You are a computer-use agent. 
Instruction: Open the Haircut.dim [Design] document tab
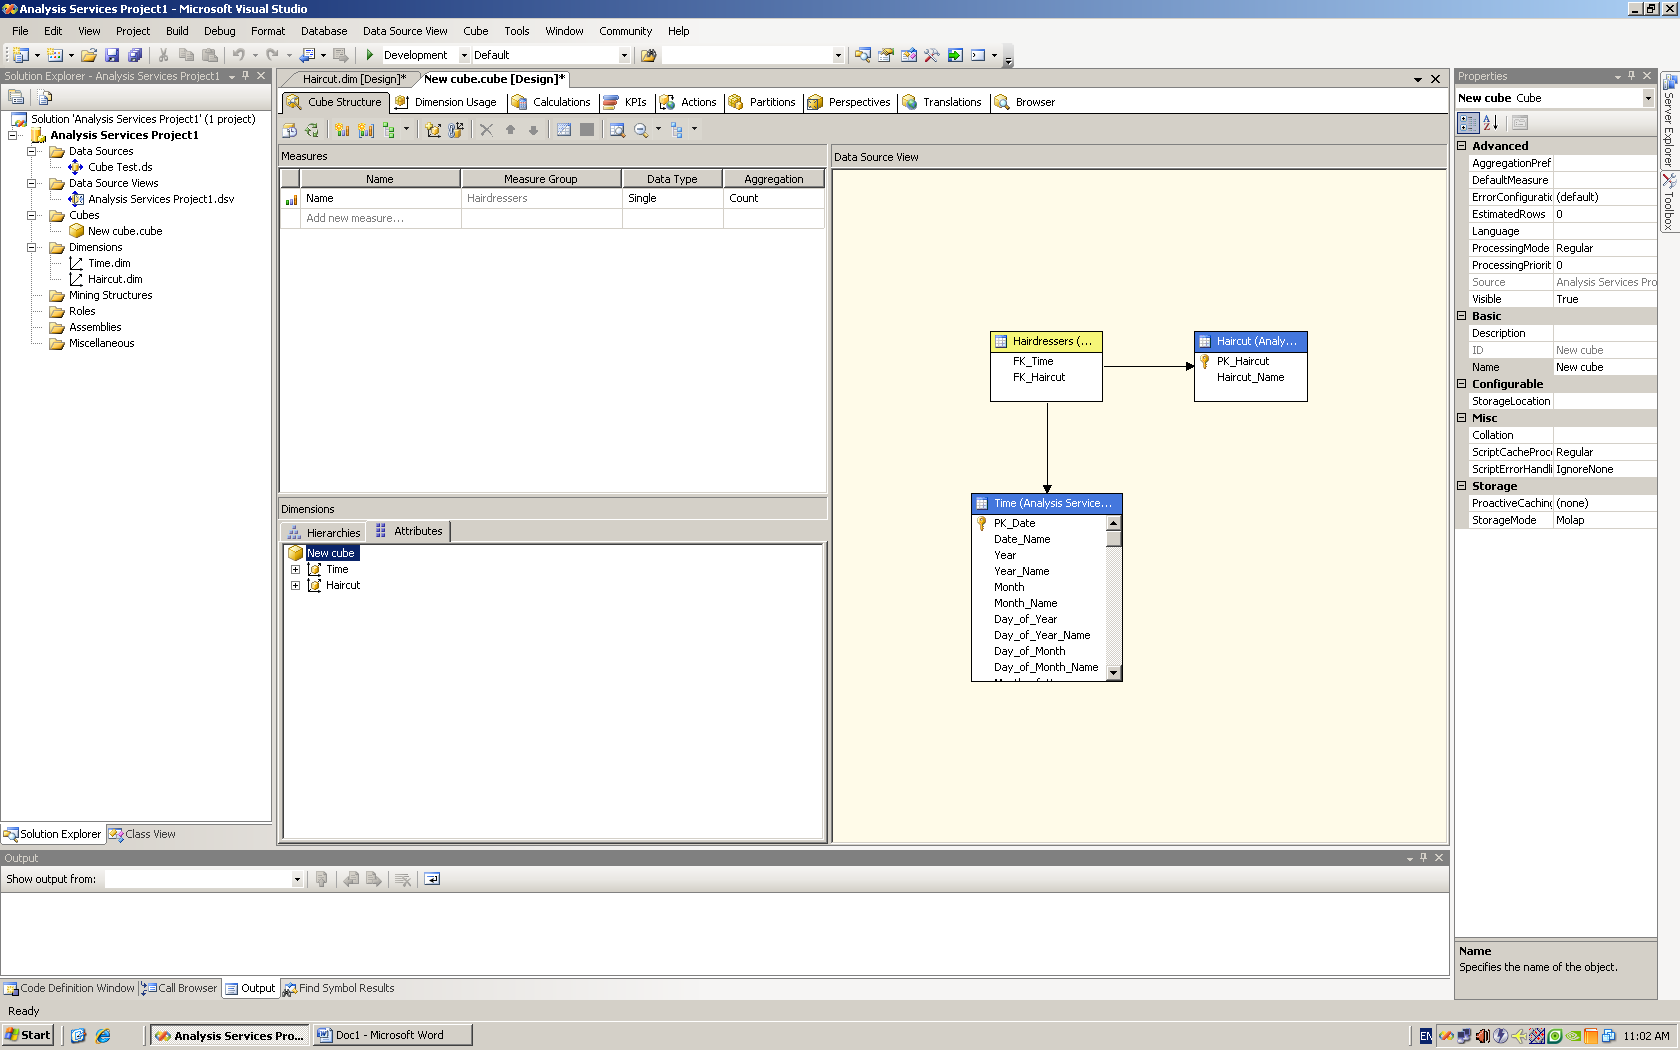(x=354, y=79)
